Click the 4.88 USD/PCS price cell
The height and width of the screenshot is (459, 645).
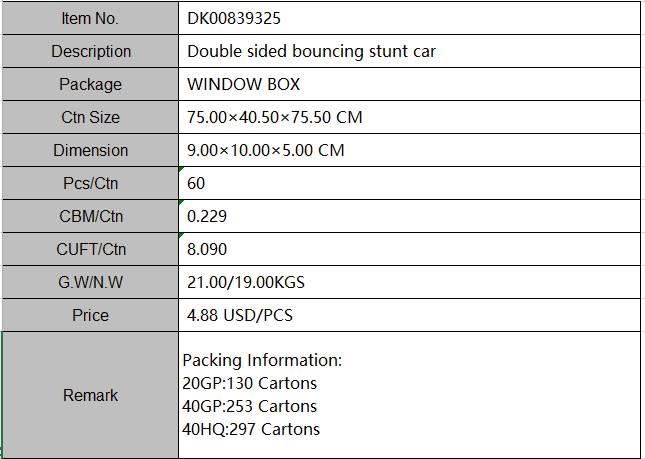[410, 315]
